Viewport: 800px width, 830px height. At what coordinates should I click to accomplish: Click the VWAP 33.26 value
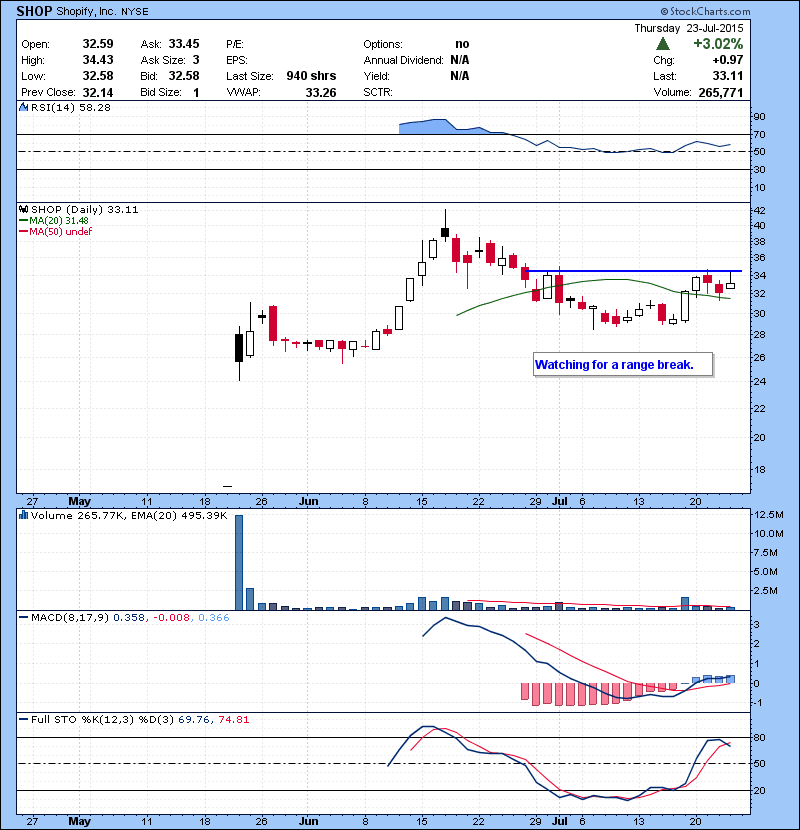pos(321,93)
